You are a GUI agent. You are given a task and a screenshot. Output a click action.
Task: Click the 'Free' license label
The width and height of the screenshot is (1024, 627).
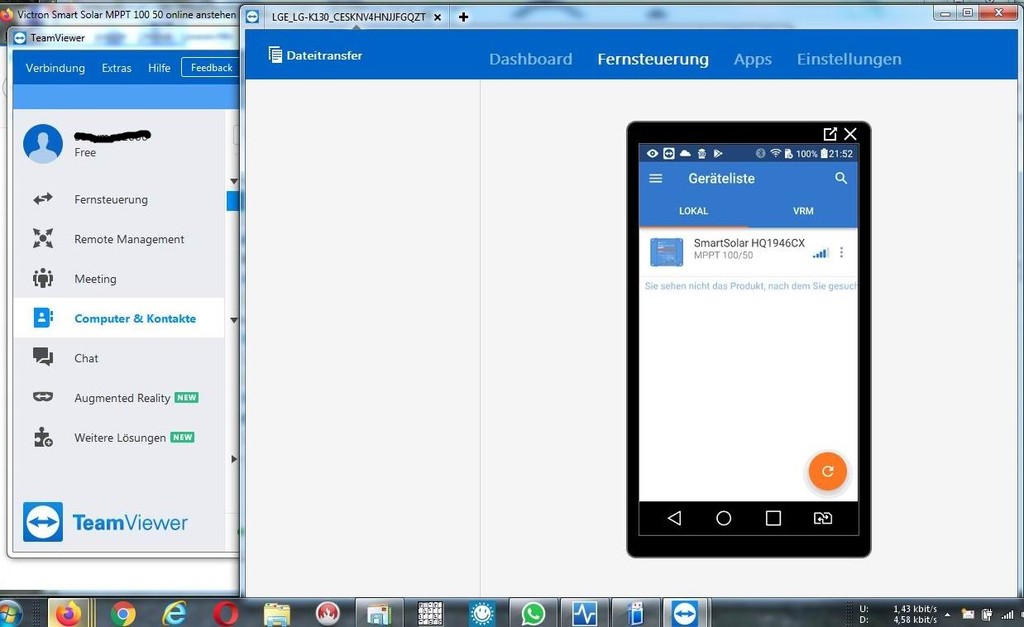[85, 152]
